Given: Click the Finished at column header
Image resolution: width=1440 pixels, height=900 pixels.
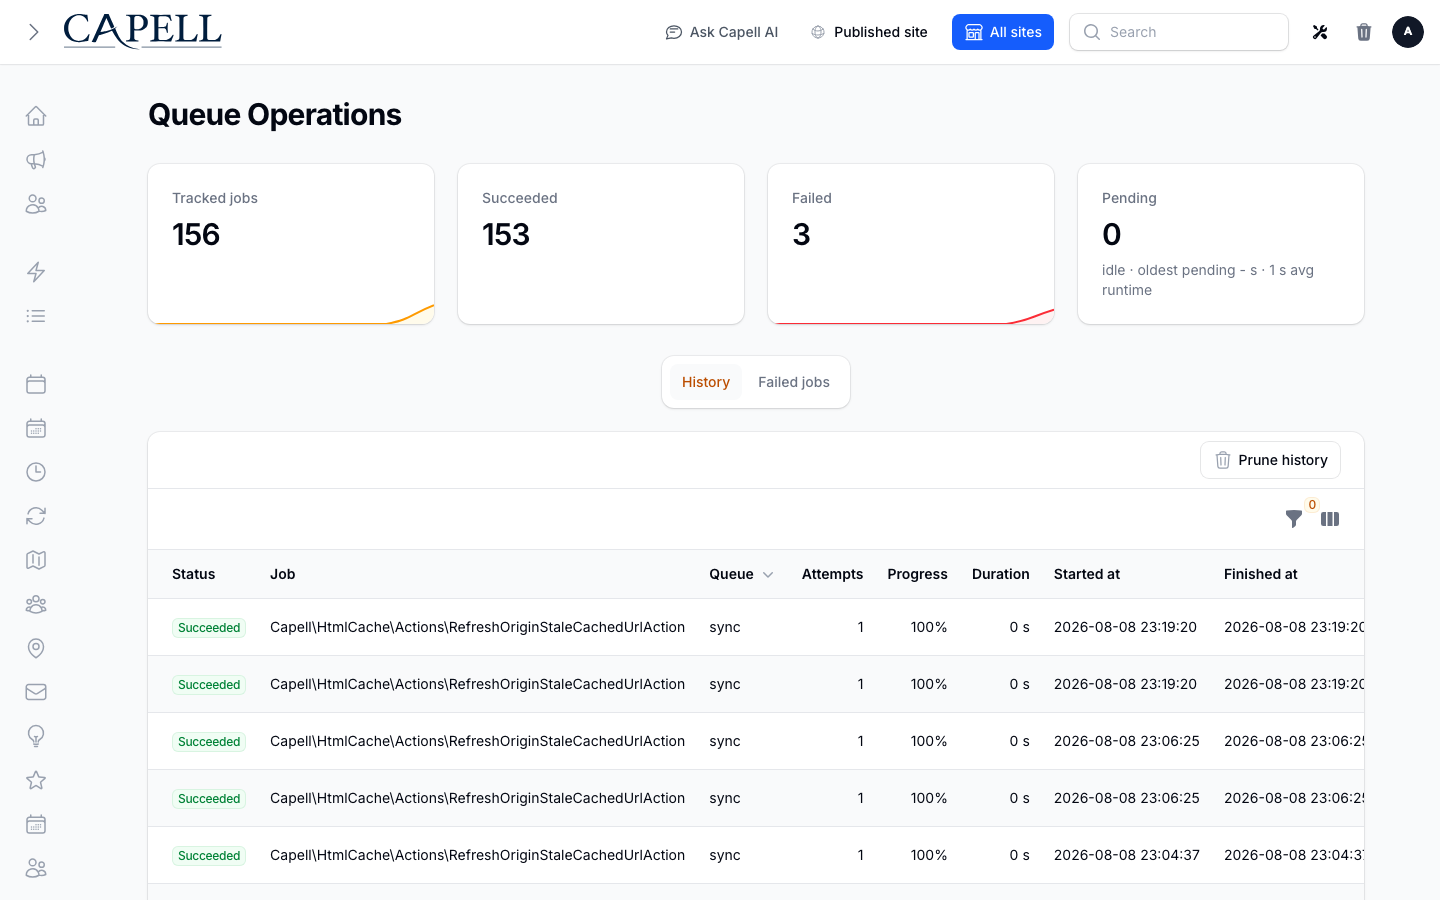Looking at the screenshot, I should pyautogui.click(x=1261, y=574).
